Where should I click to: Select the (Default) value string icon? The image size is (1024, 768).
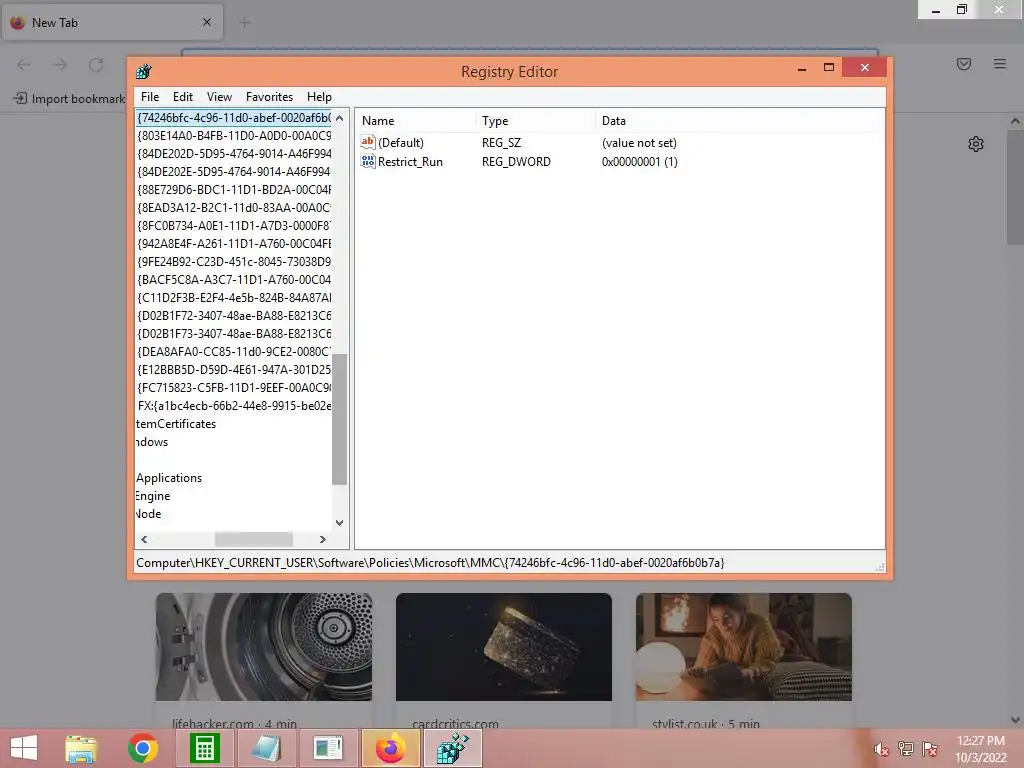click(368, 142)
